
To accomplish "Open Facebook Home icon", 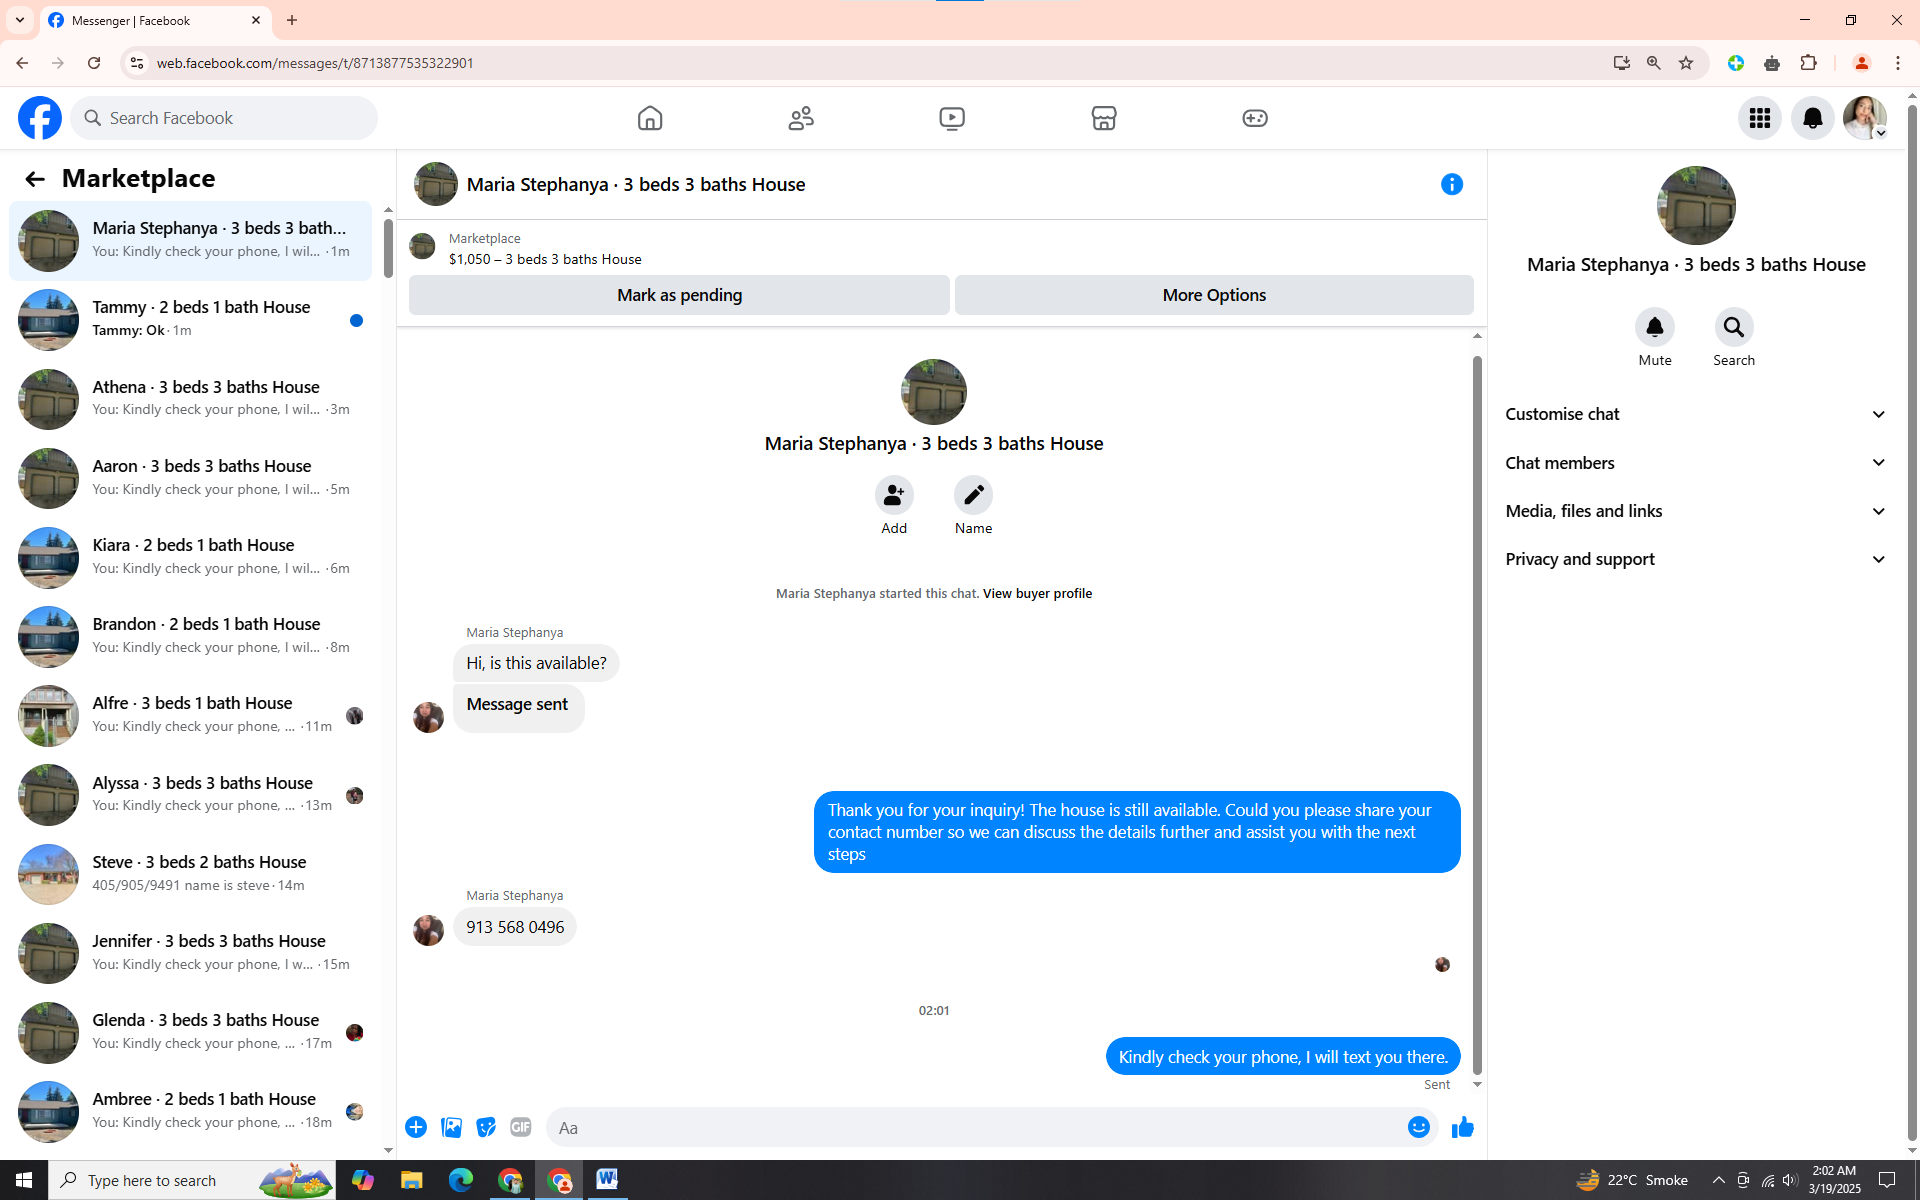I will (x=650, y=118).
